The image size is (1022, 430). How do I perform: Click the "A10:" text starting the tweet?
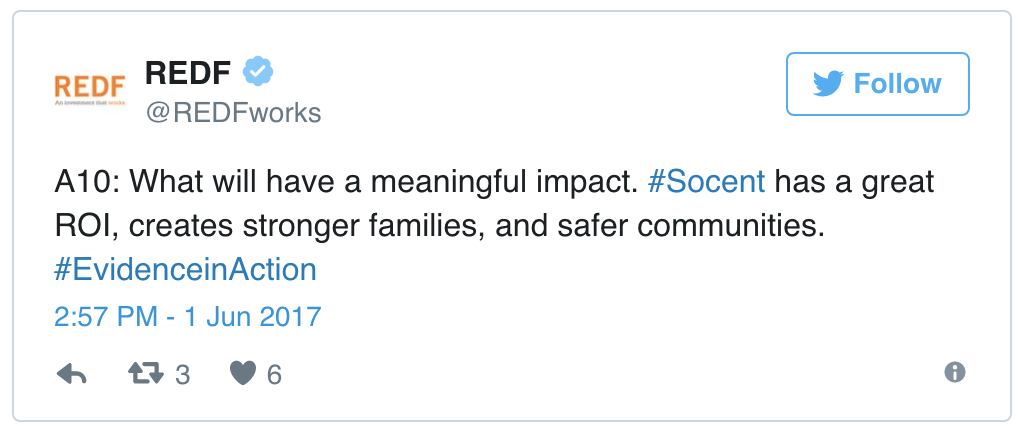point(88,183)
